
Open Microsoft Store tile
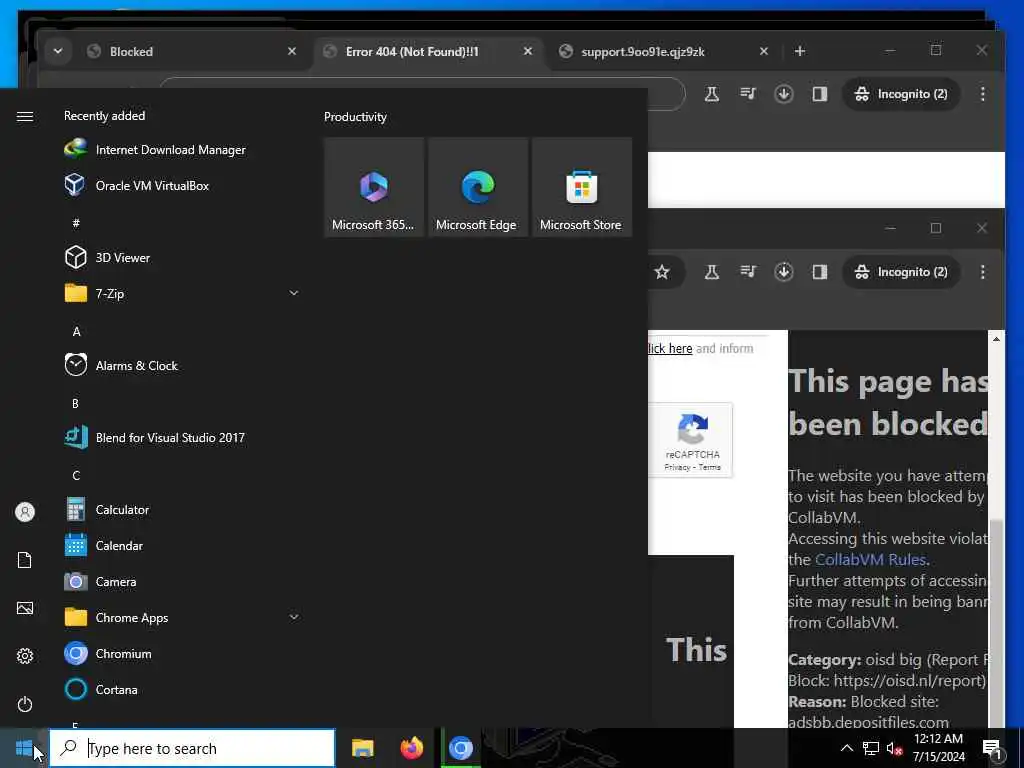click(x=581, y=187)
